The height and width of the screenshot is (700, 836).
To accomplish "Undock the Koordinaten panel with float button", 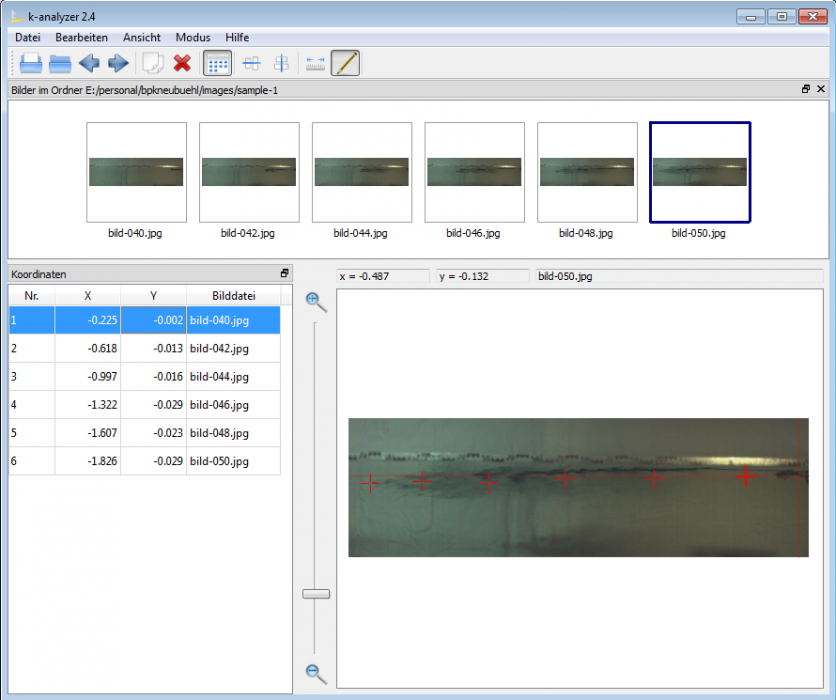I will point(284,273).
